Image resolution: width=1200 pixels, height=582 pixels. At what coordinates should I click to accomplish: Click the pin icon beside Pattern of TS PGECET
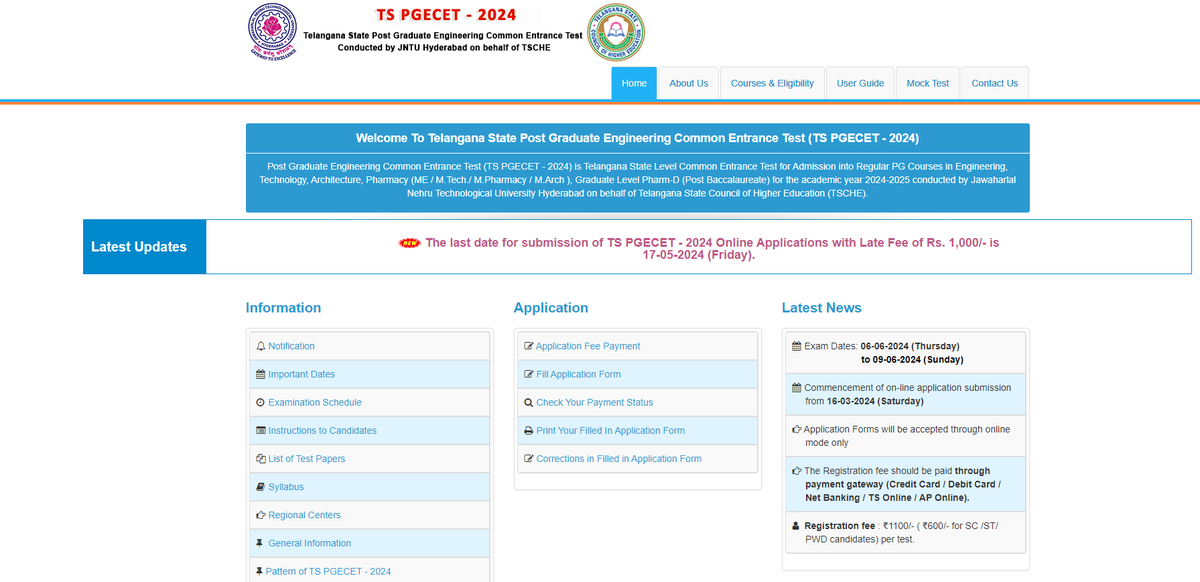pyautogui.click(x=260, y=571)
